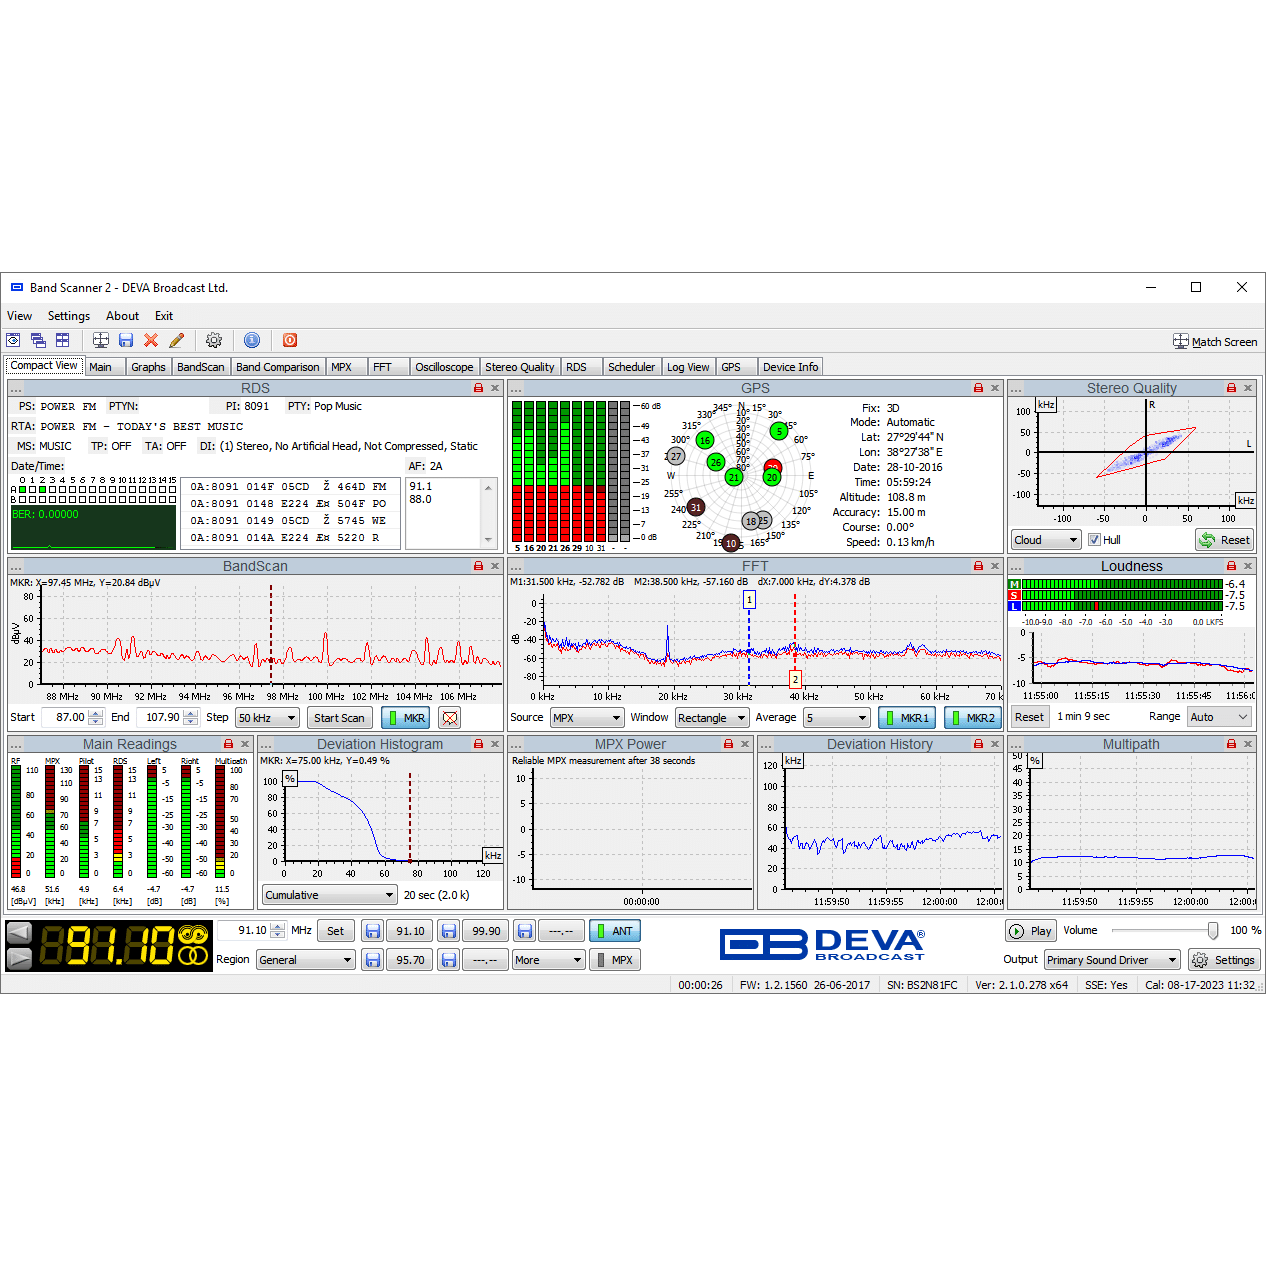The height and width of the screenshot is (1266, 1266).
Task: Save preset next to 95.70 button
Action: click(x=373, y=960)
